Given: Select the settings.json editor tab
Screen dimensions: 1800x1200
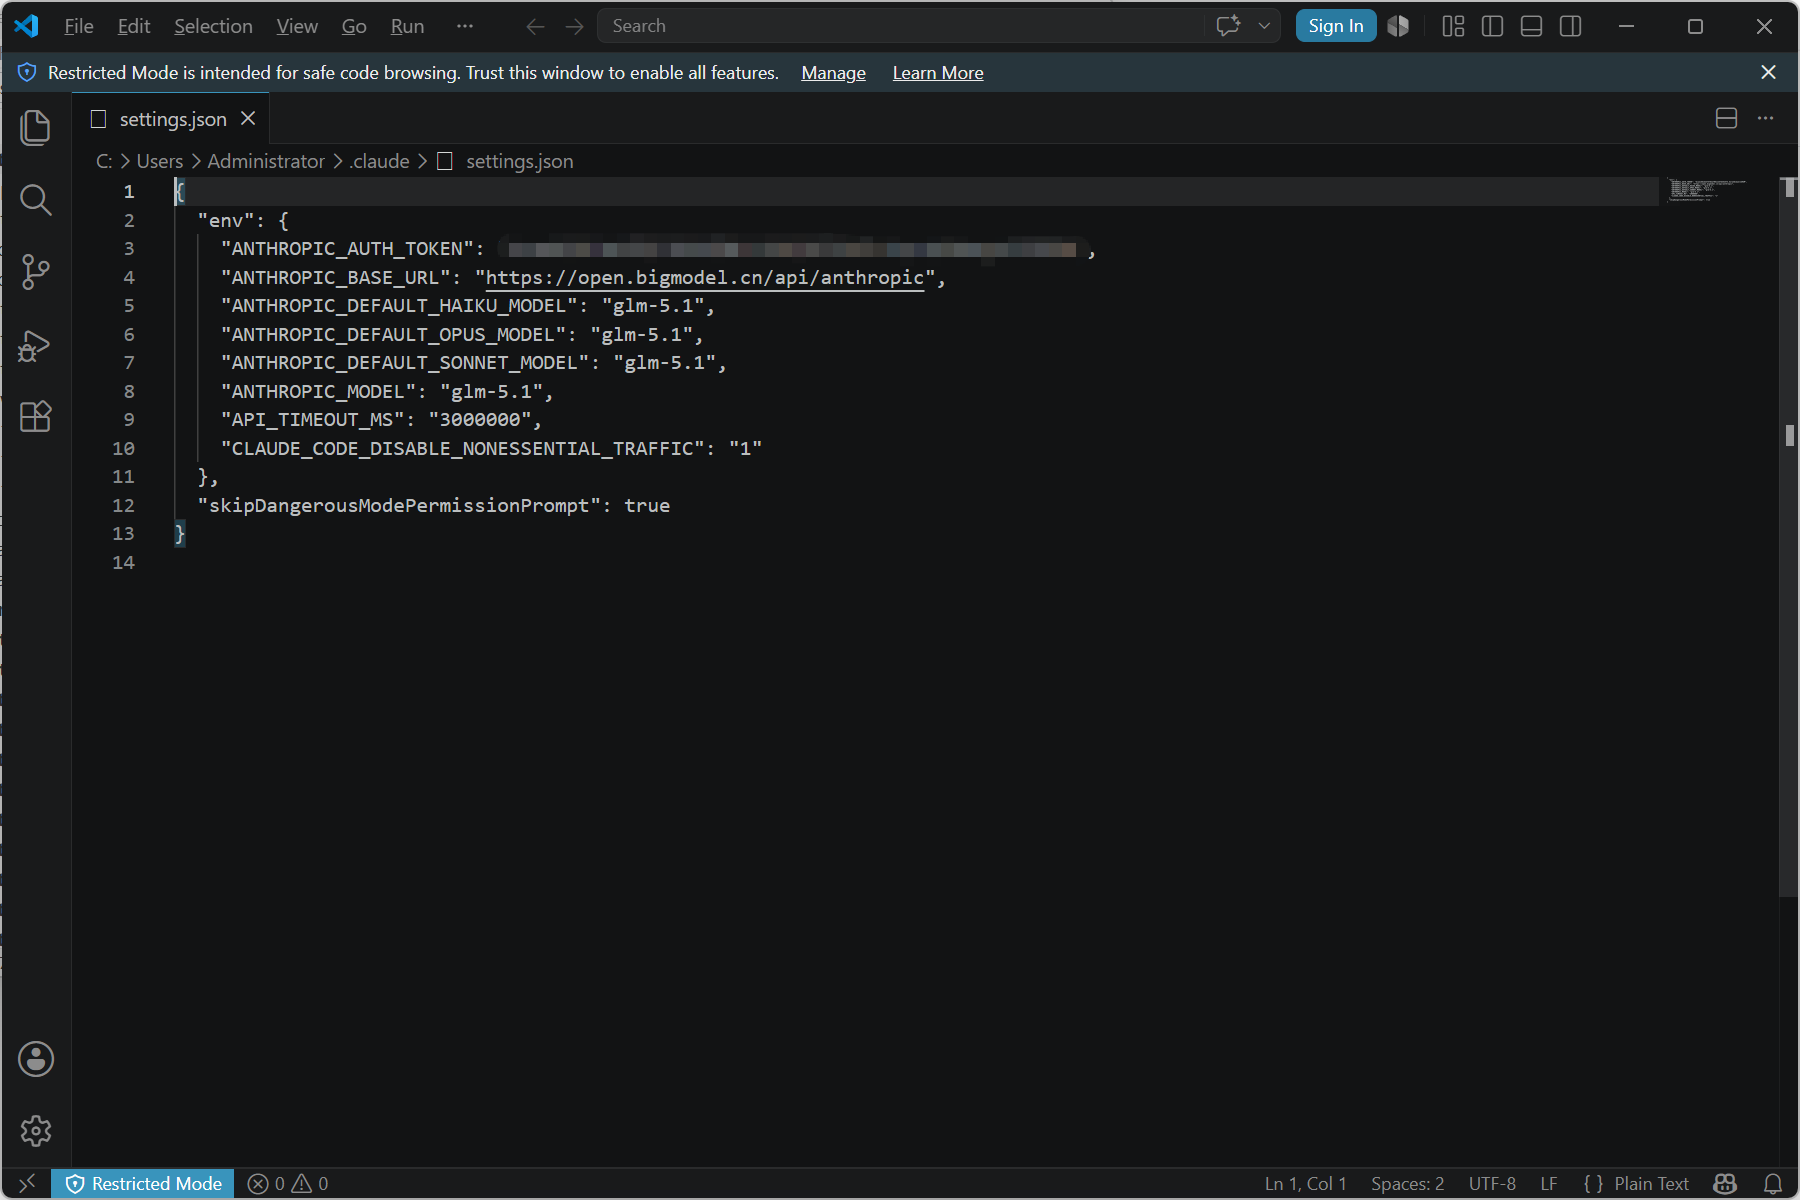Looking at the screenshot, I should 171,119.
